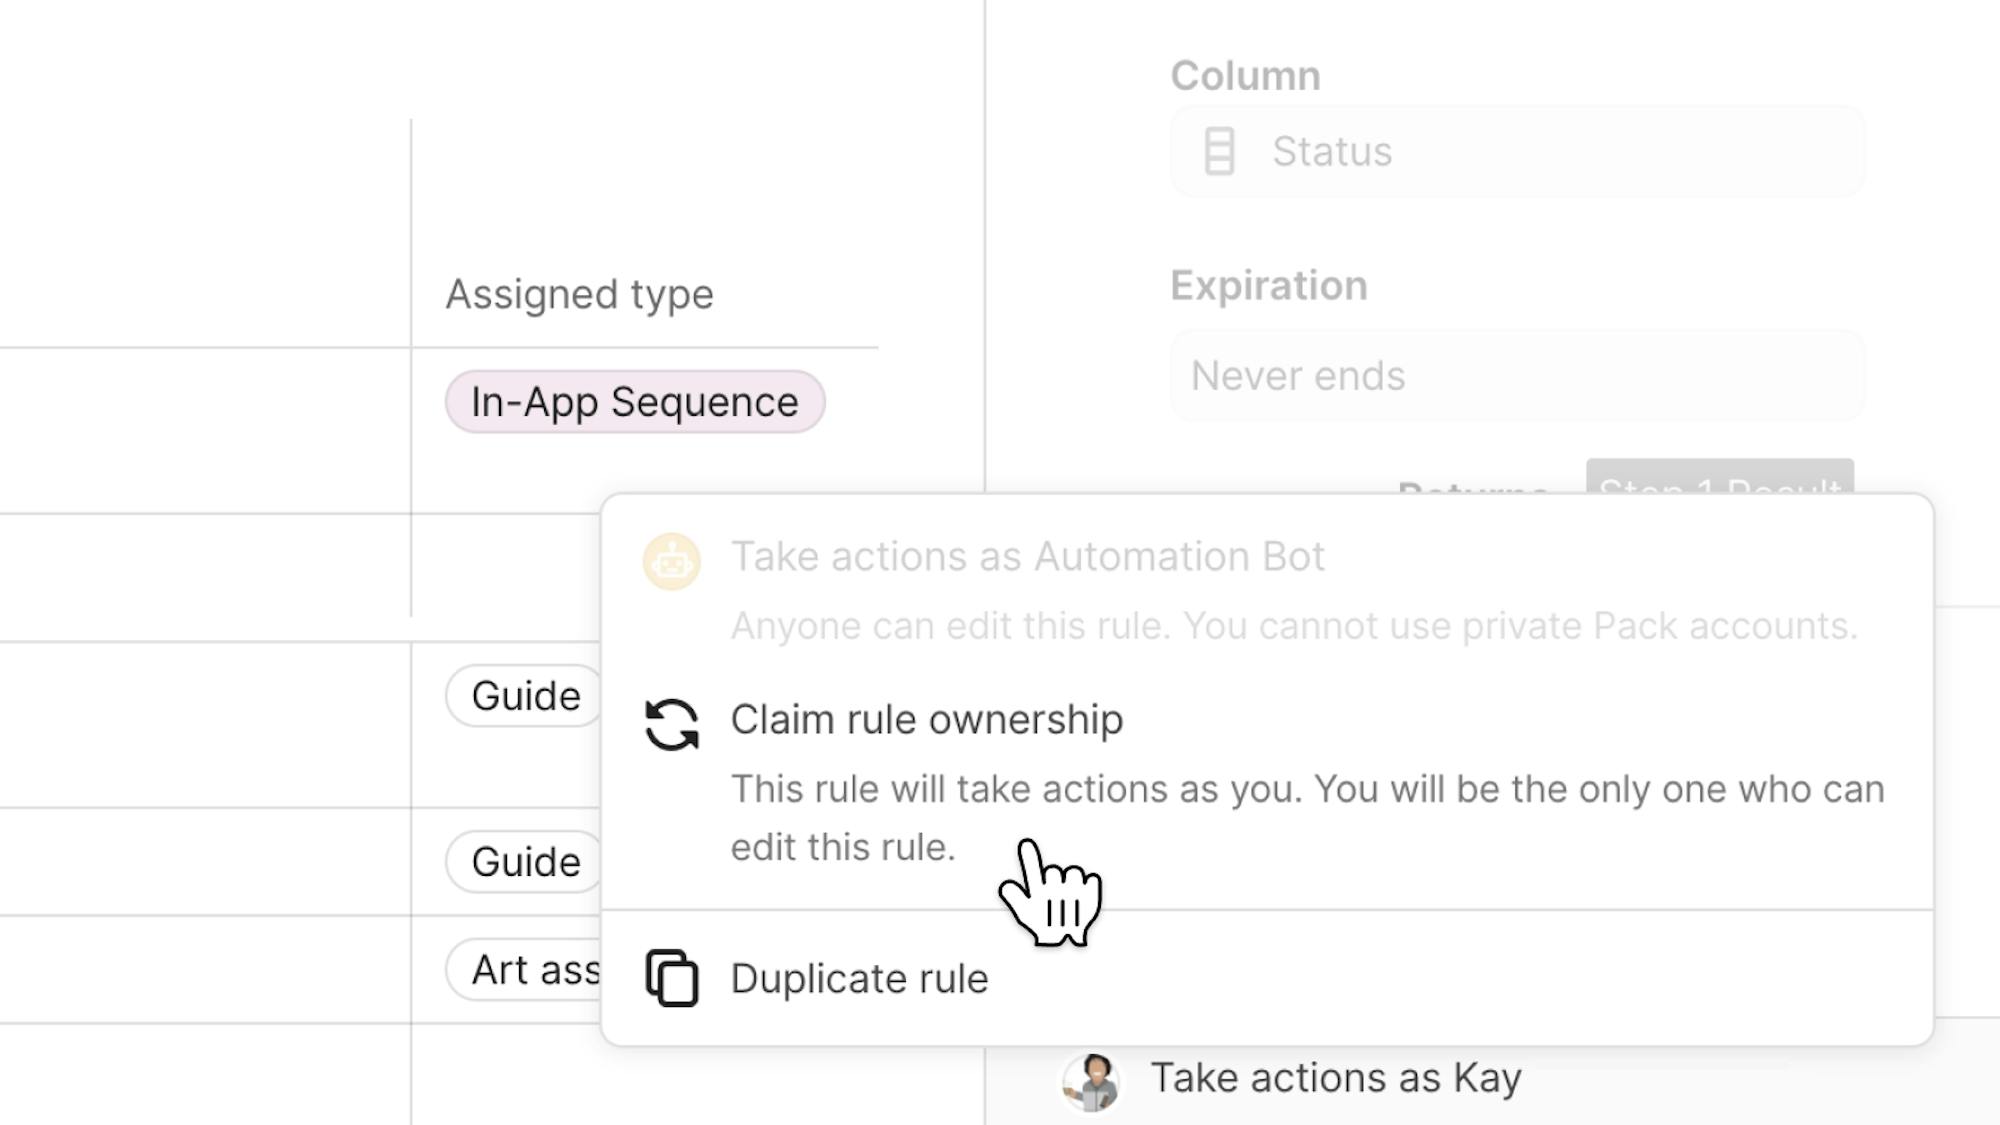Select Claim rule ownership menu option
This screenshot has width=2000, height=1125.
(x=926, y=720)
